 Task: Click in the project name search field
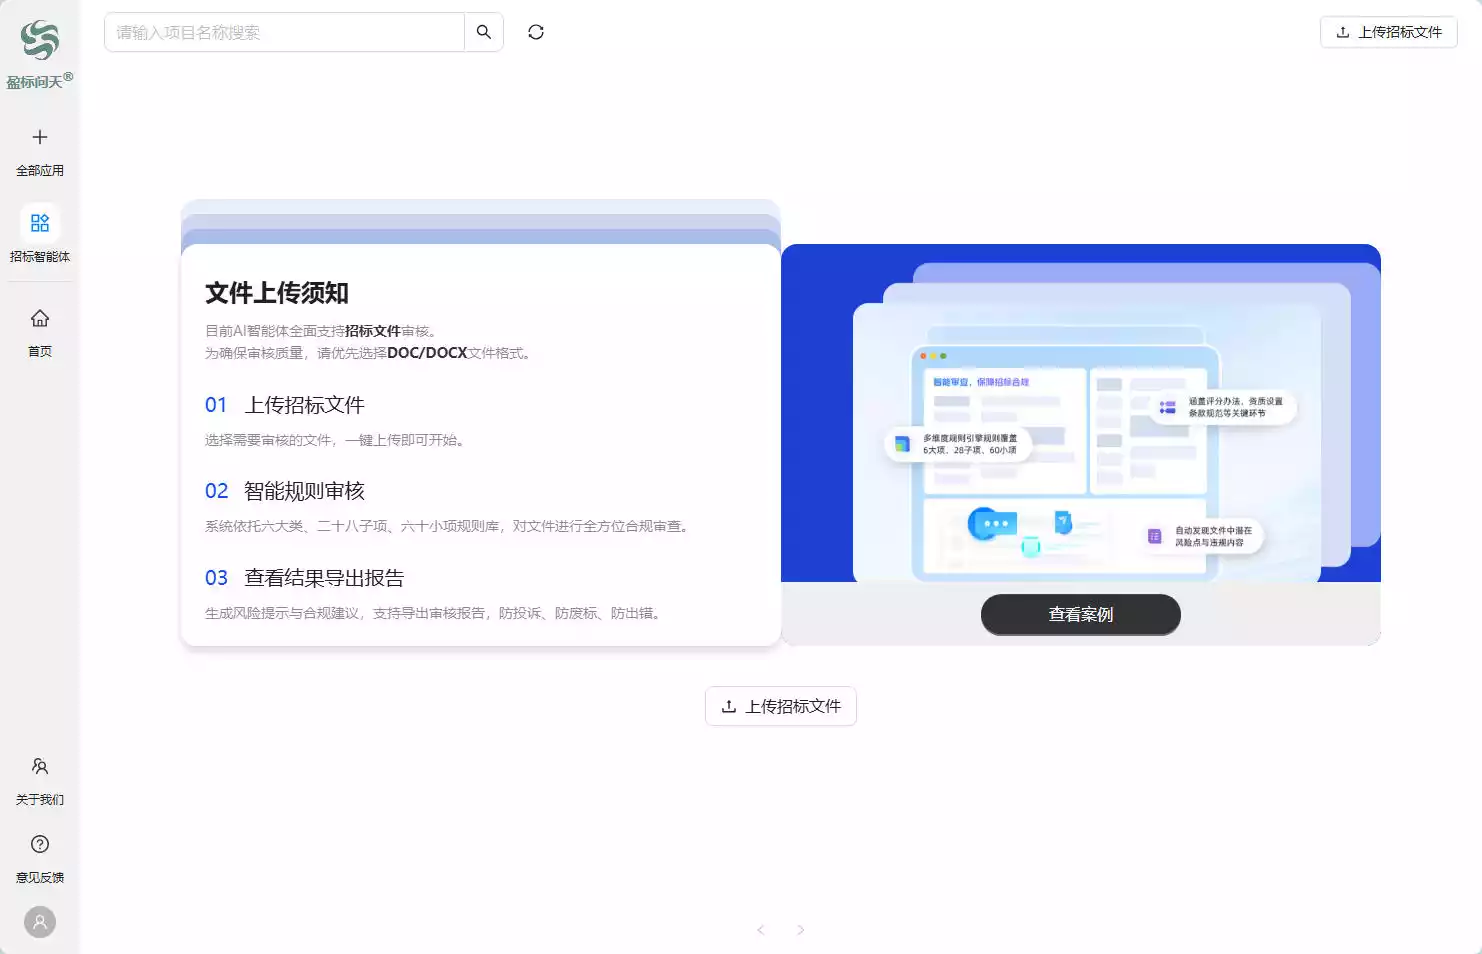point(285,32)
